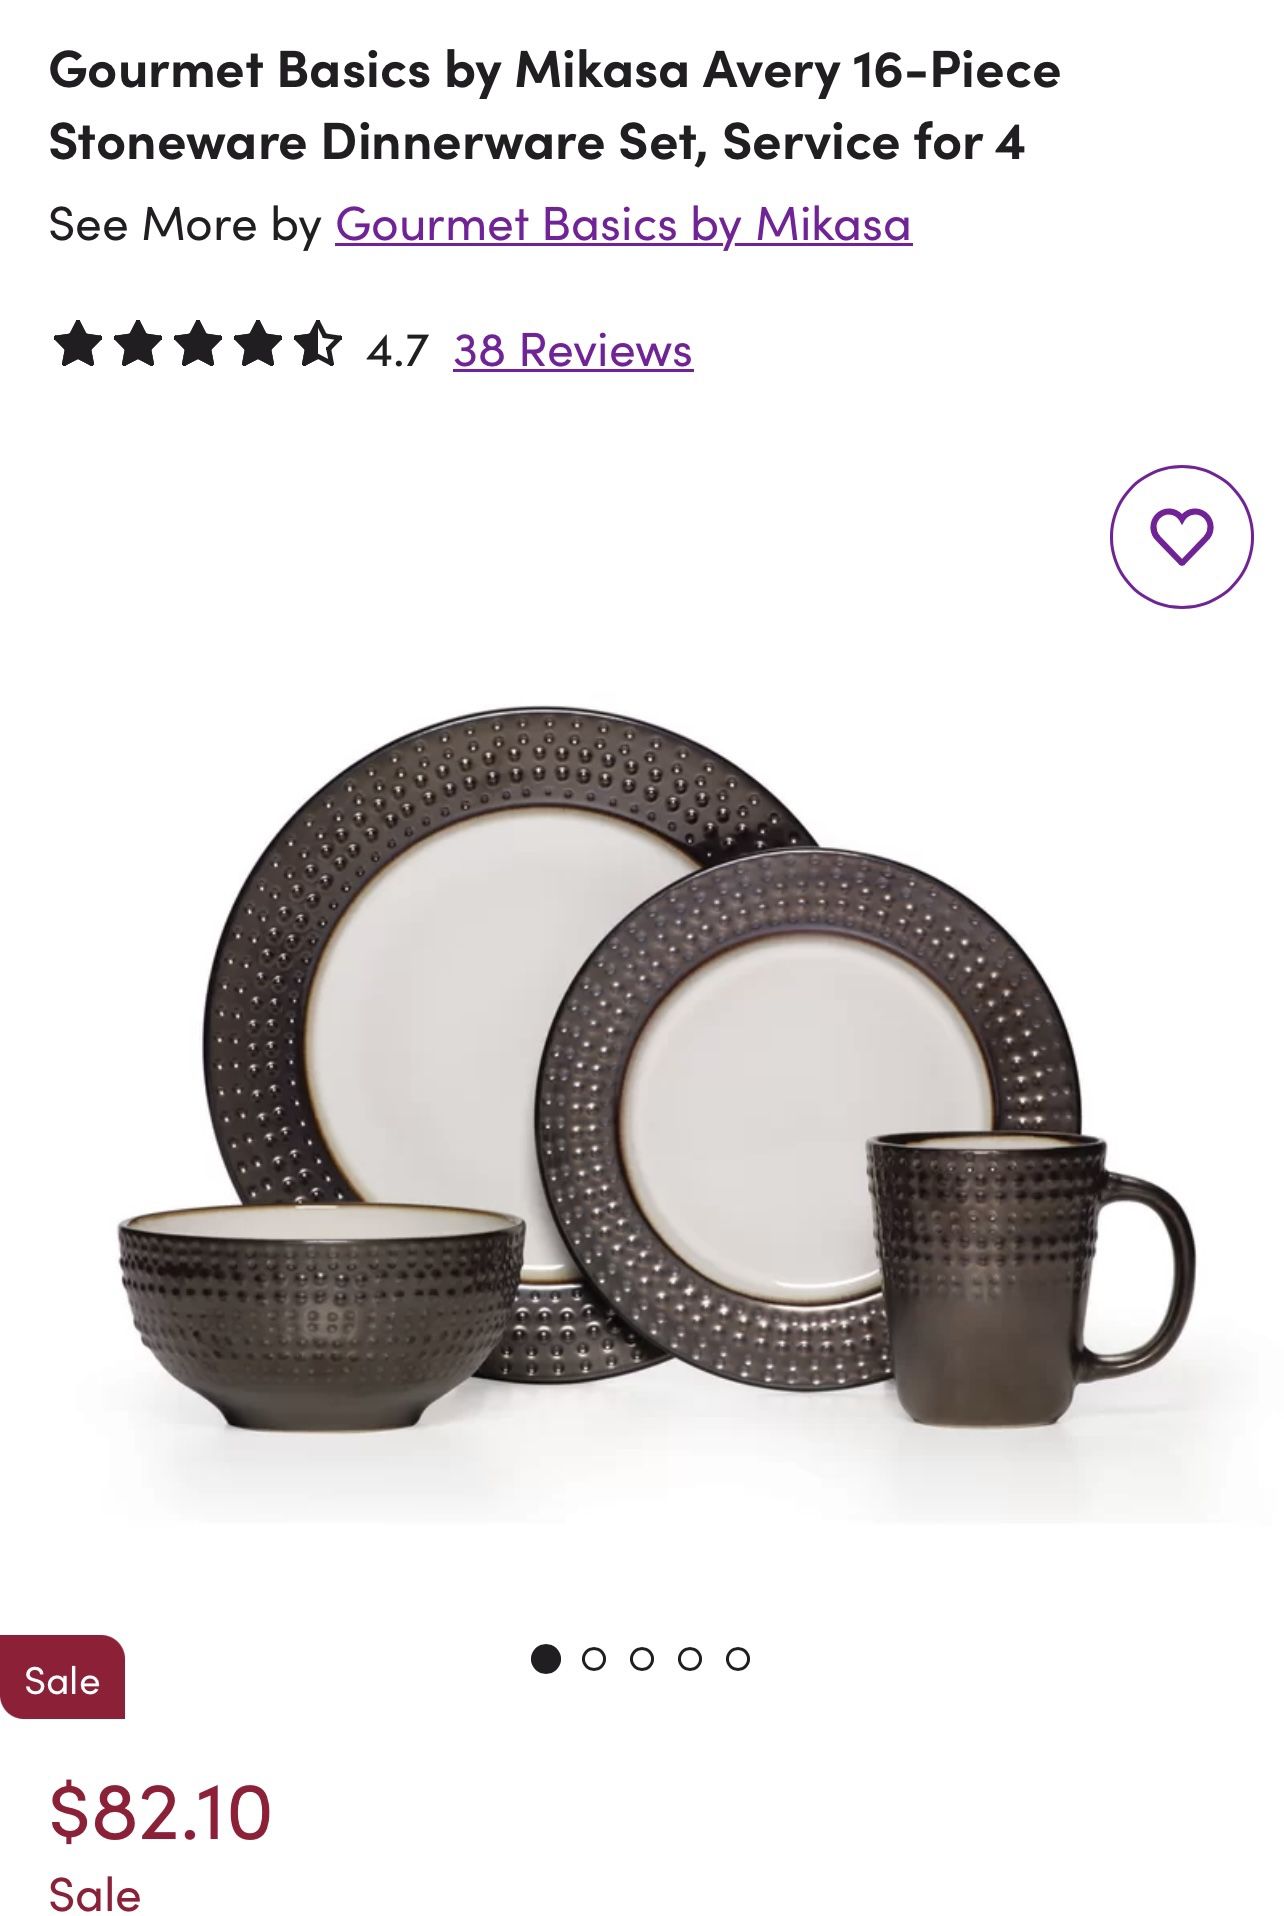Click the first filled rating star
The width and height of the screenshot is (1284, 1916).
[x=77, y=344]
